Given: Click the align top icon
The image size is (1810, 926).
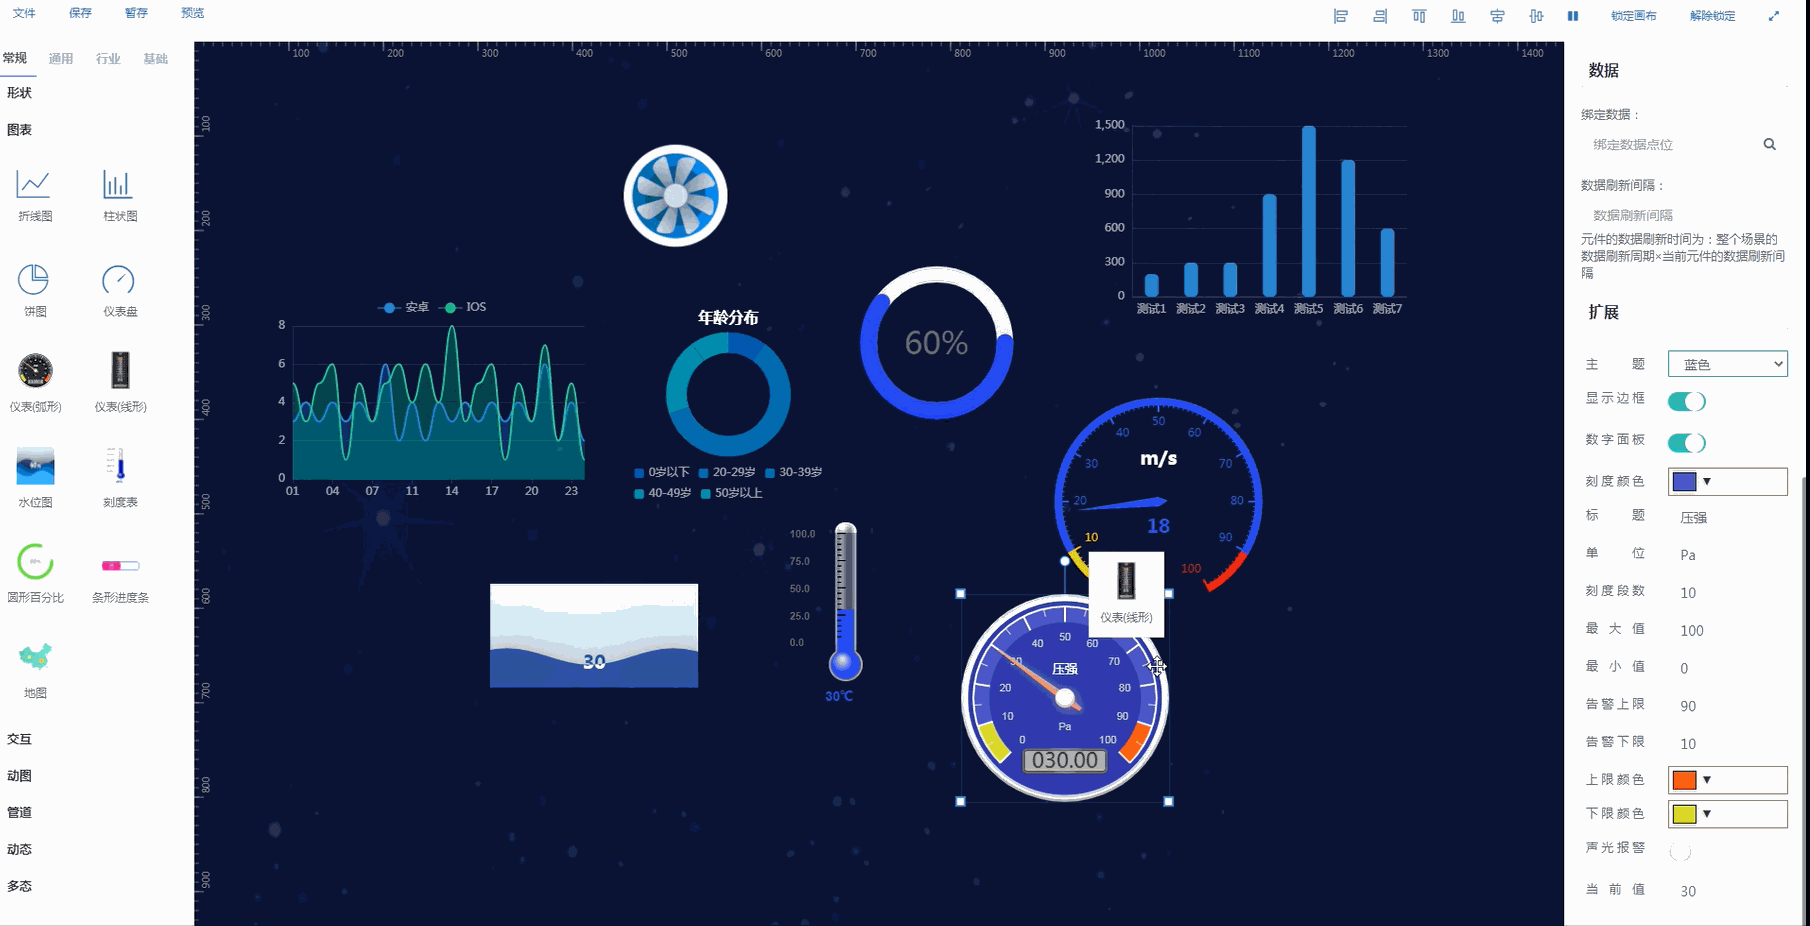Looking at the screenshot, I should point(1419,16).
